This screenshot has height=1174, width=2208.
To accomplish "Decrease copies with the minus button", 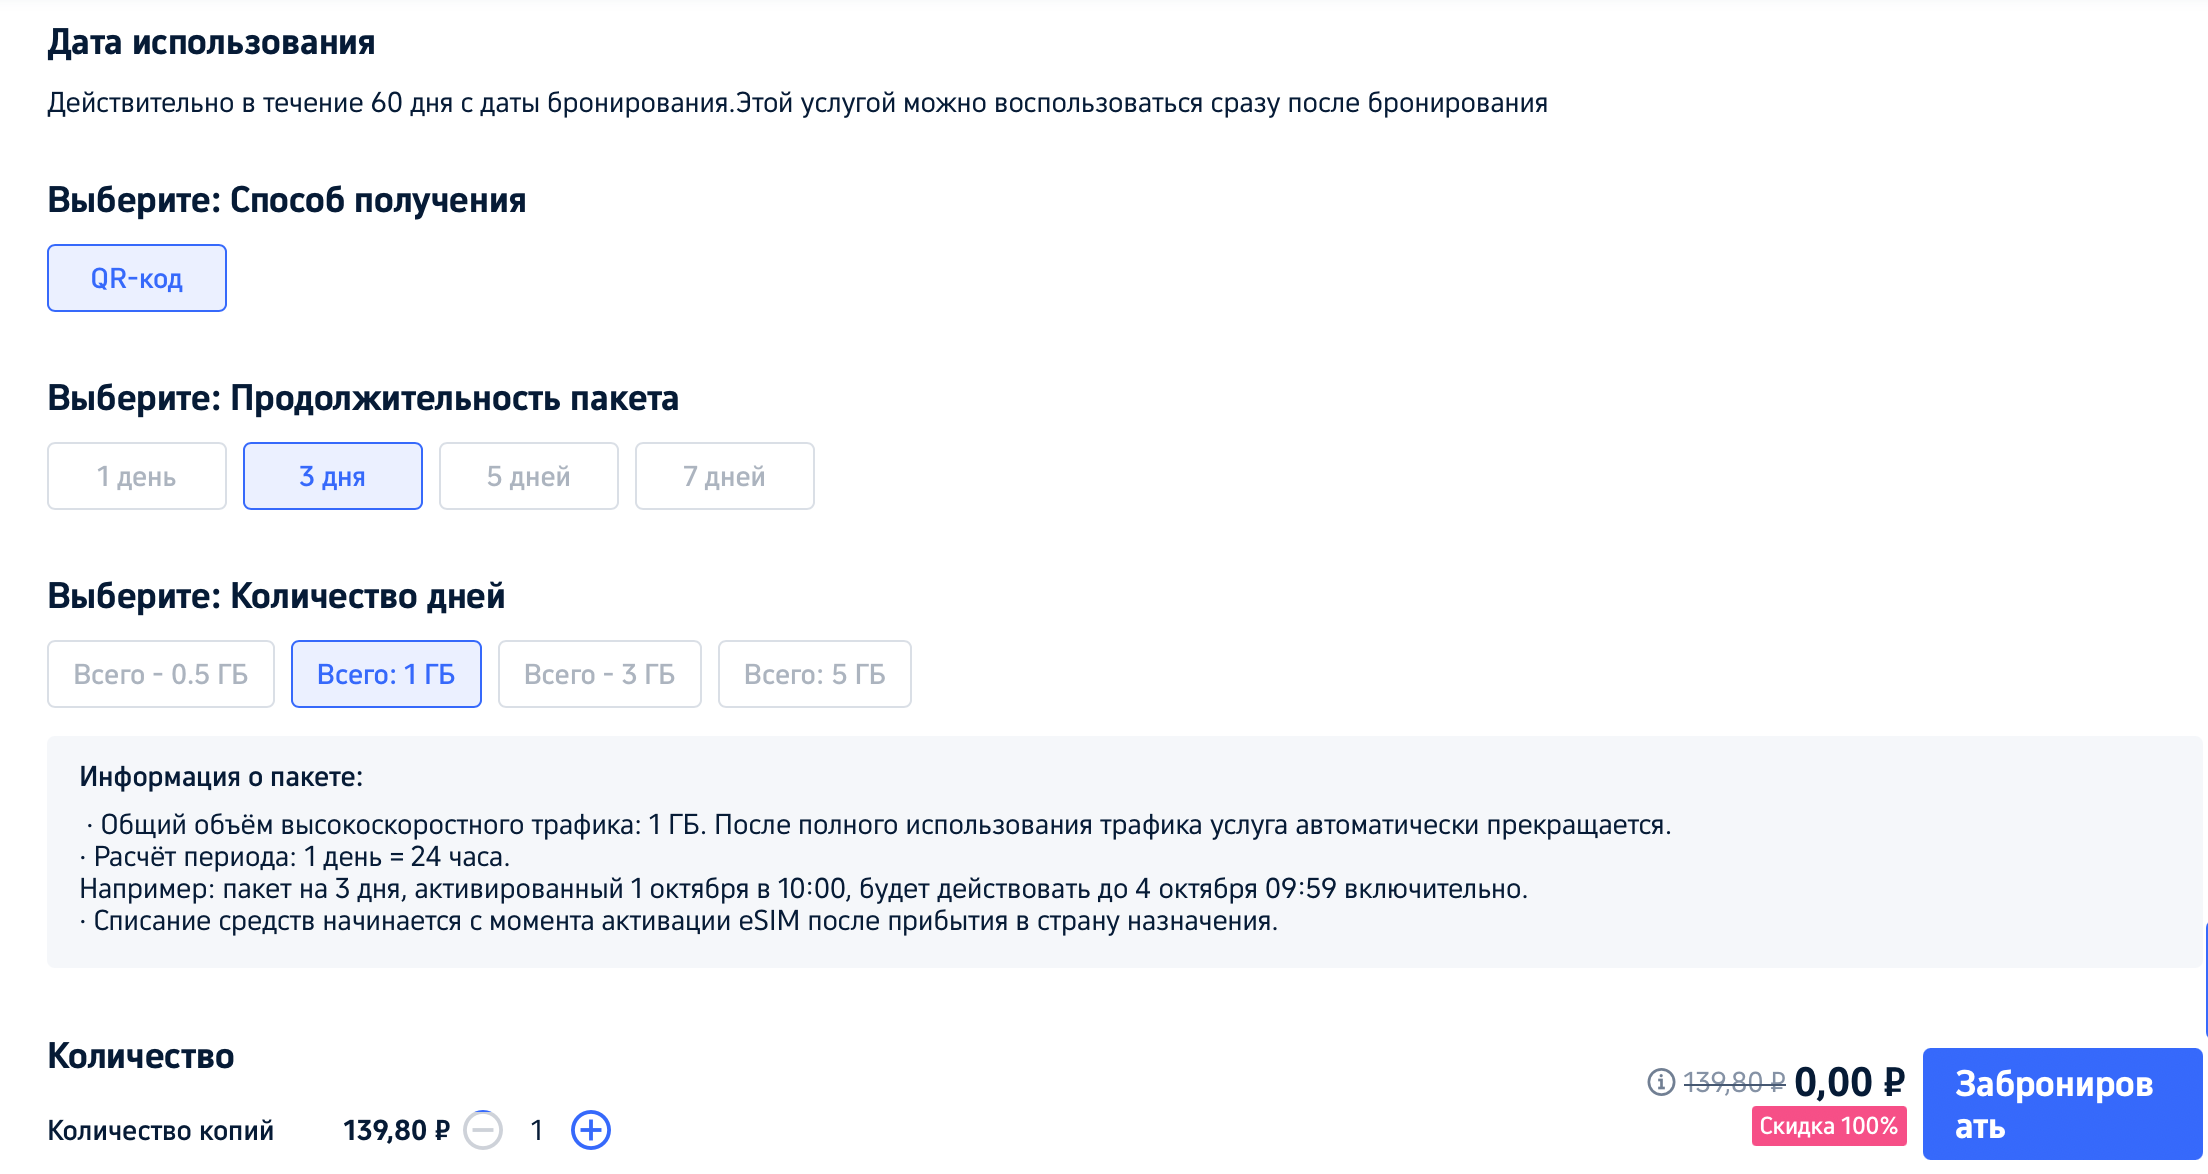I will click(x=483, y=1130).
